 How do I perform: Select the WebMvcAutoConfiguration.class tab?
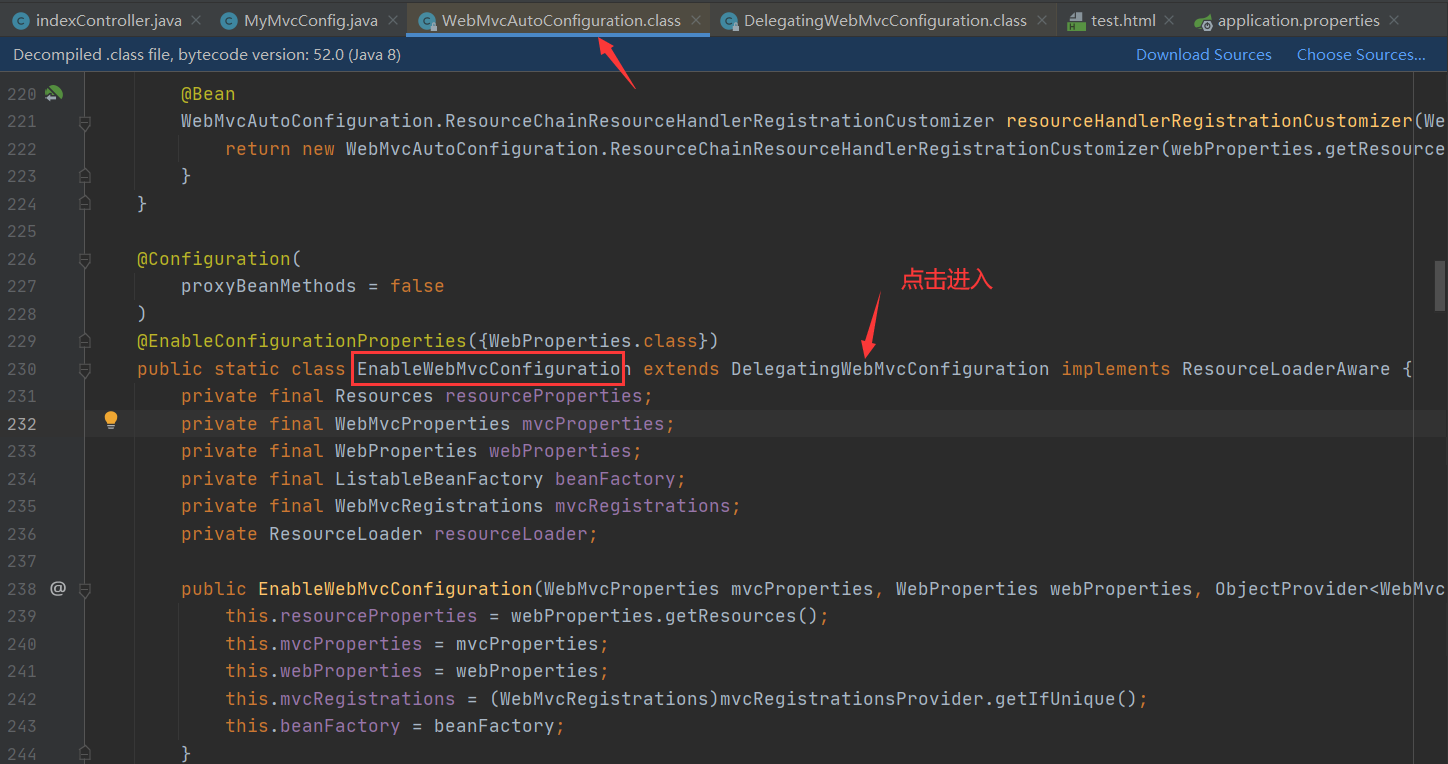pyautogui.click(x=561, y=20)
